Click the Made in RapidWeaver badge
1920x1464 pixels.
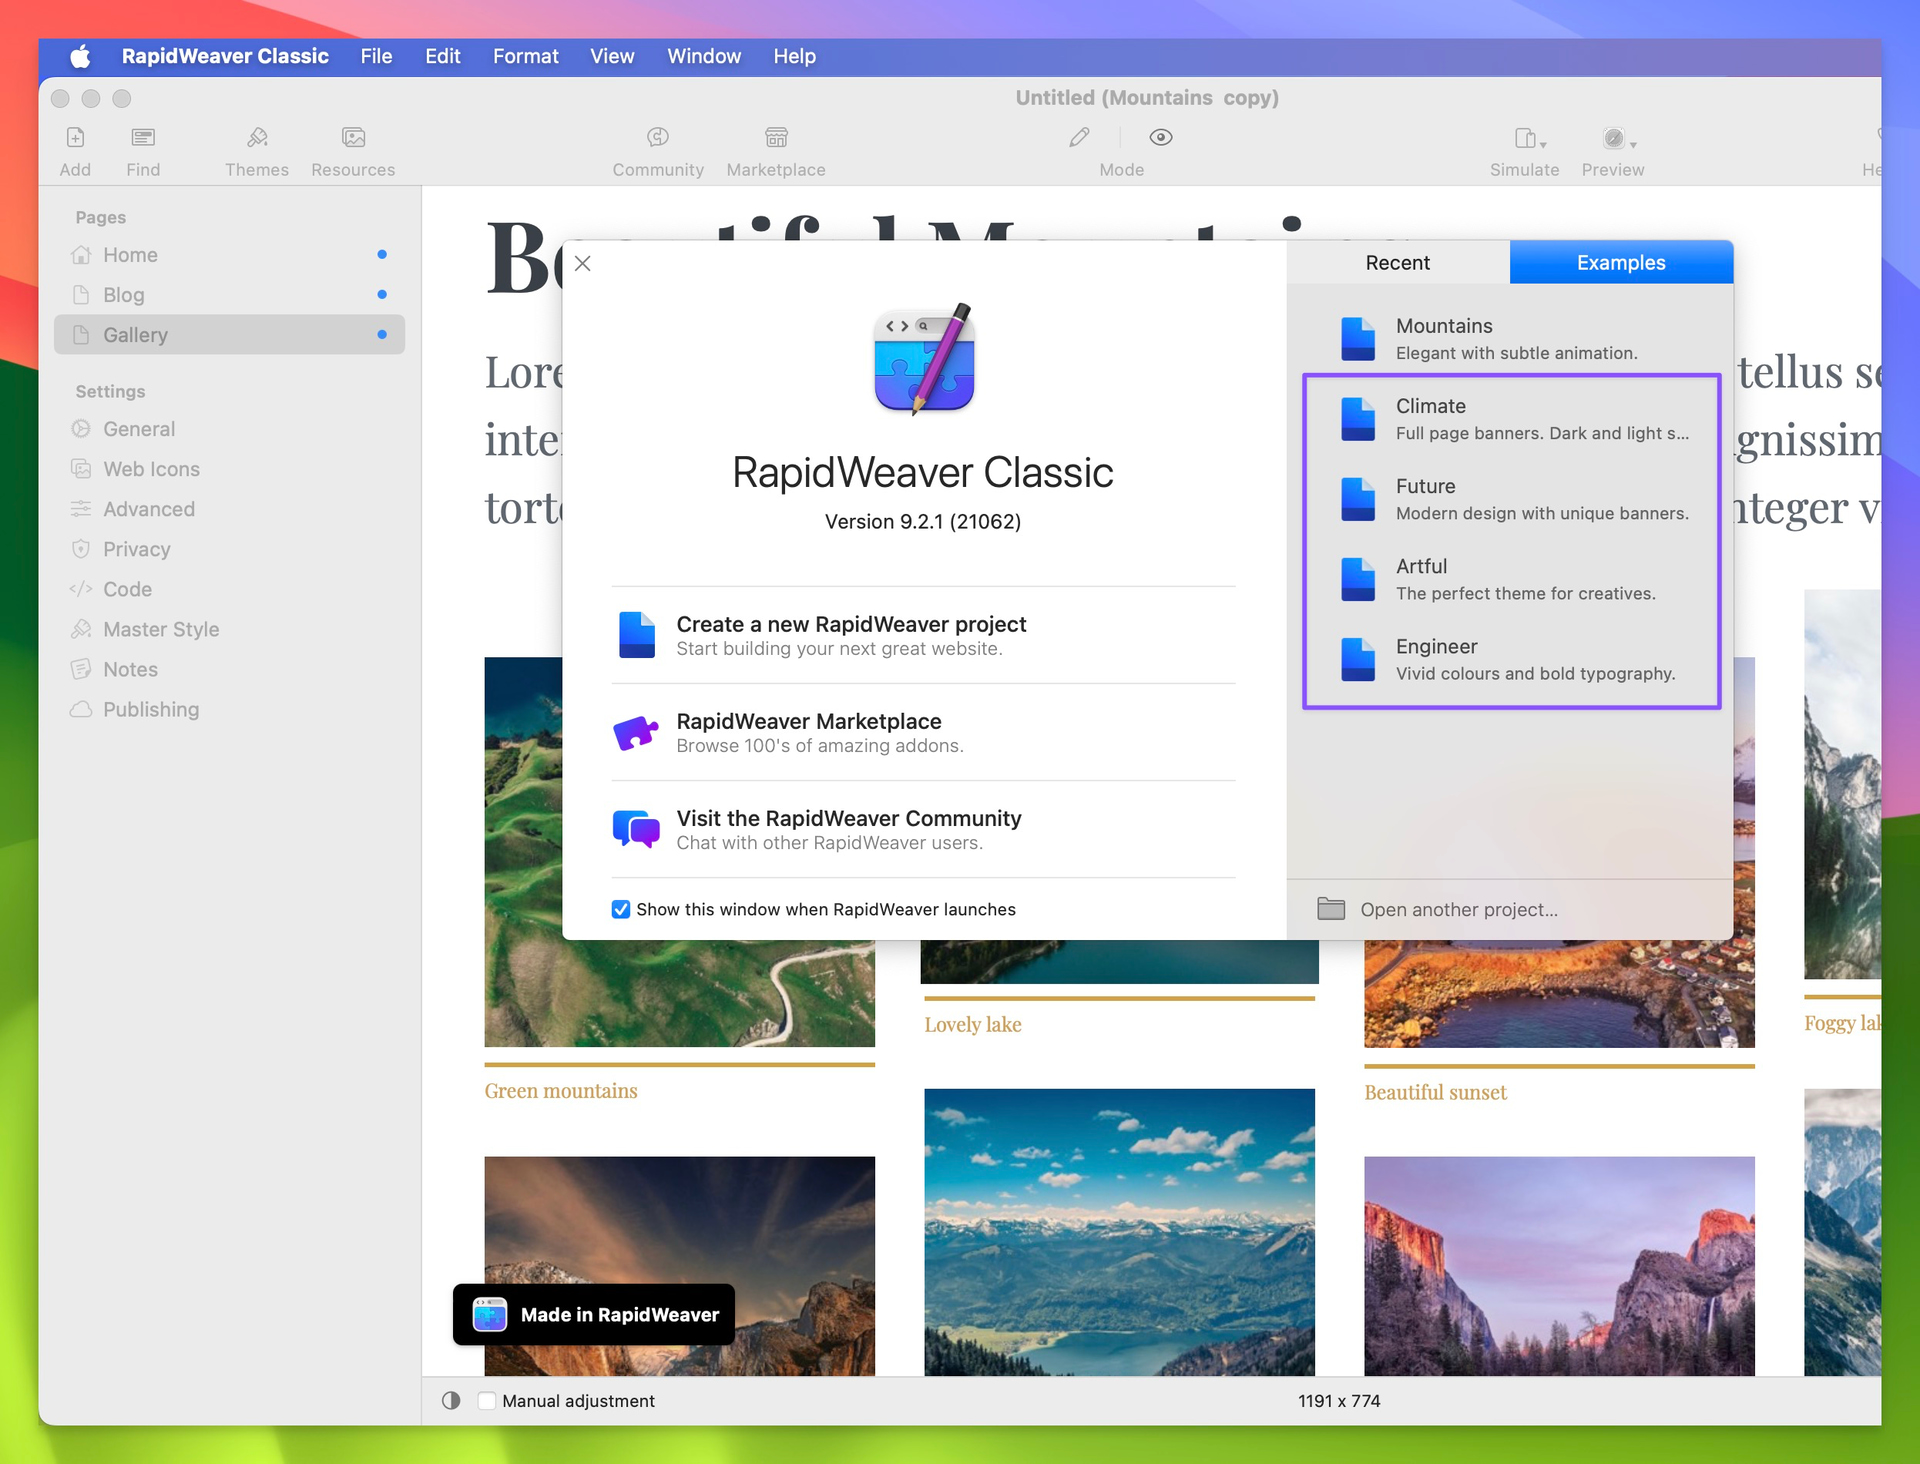pos(594,1314)
